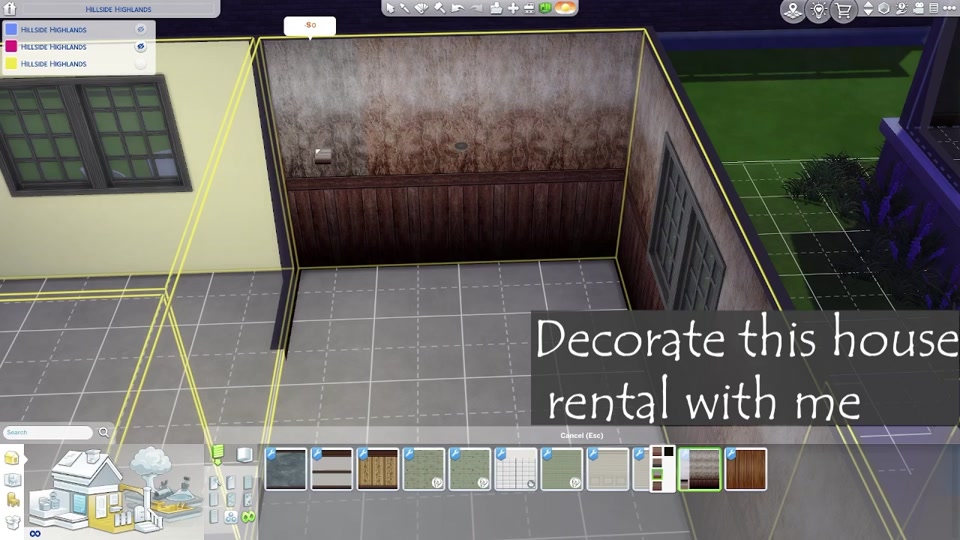Open the Hillside Highlands lot header

(x=118, y=9)
